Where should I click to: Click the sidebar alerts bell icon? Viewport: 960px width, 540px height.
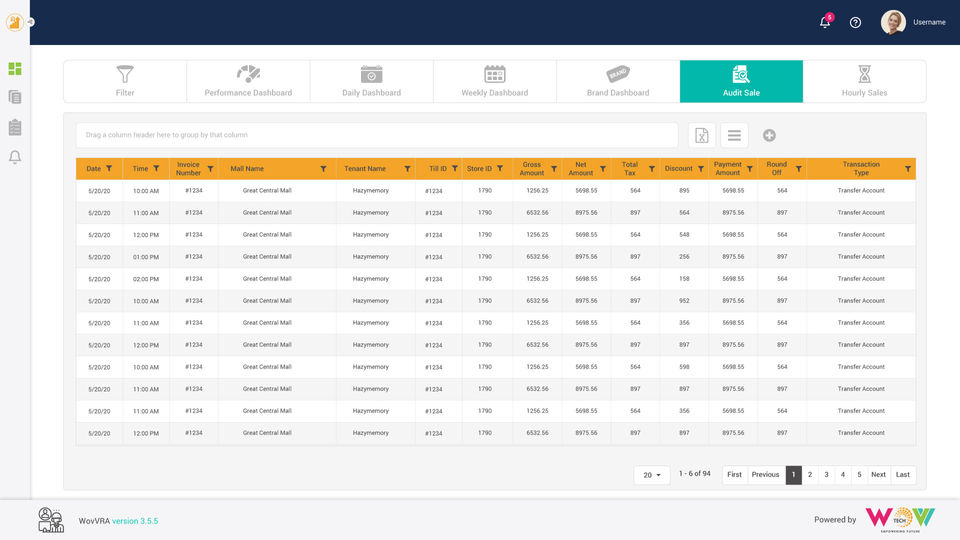pos(15,157)
